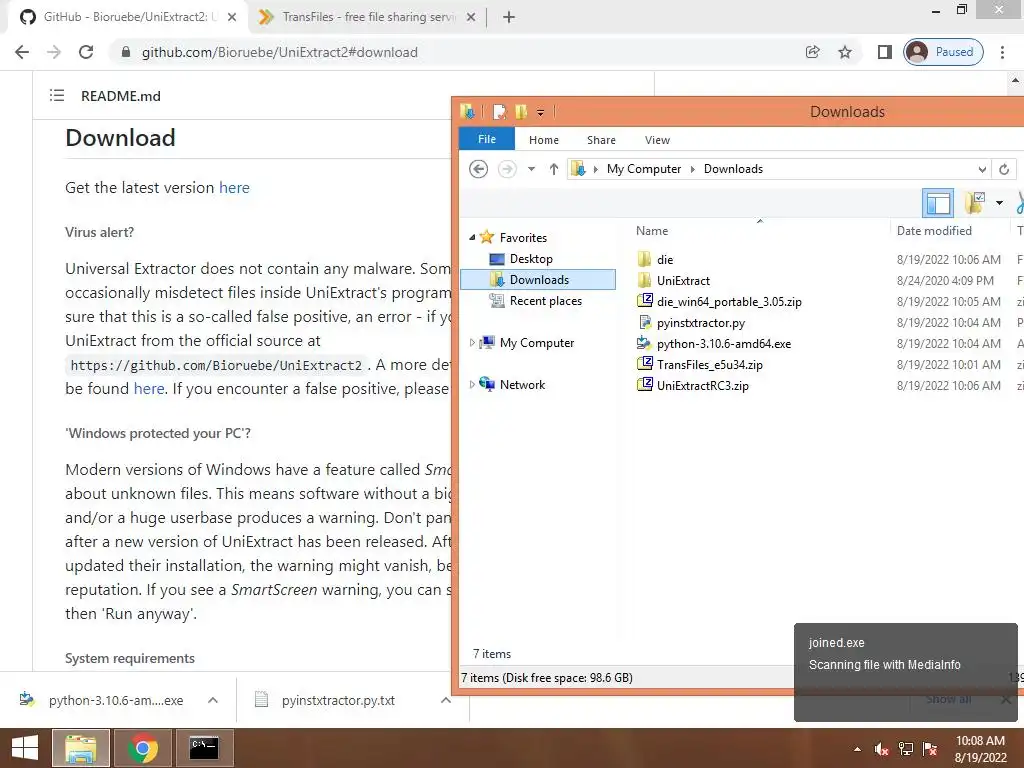The height and width of the screenshot is (768, 1024).
Task: Click the joined.exe scanning notification
Action: click(x=905, y=672)
